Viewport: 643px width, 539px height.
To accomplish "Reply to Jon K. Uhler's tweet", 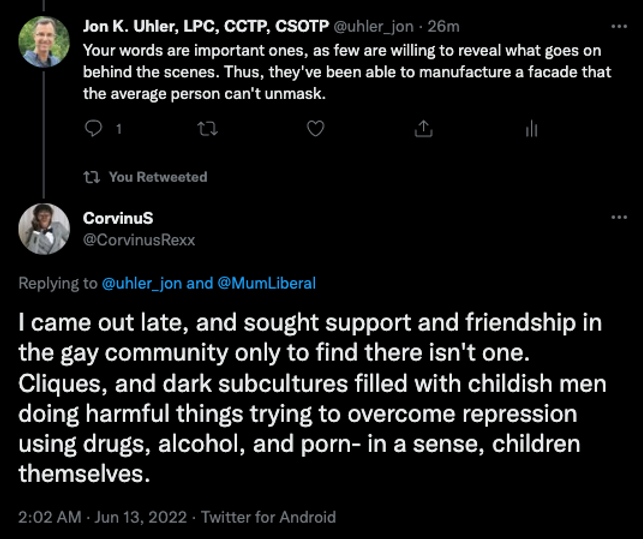I will 95,128.
